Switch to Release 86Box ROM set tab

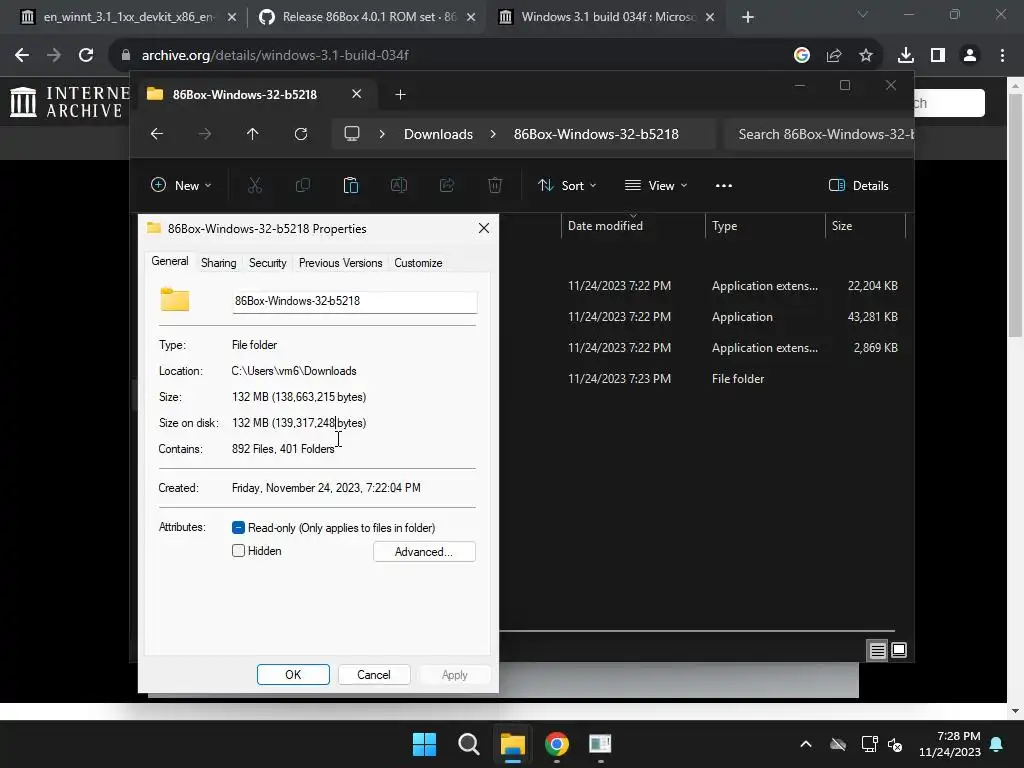[366, 17]
